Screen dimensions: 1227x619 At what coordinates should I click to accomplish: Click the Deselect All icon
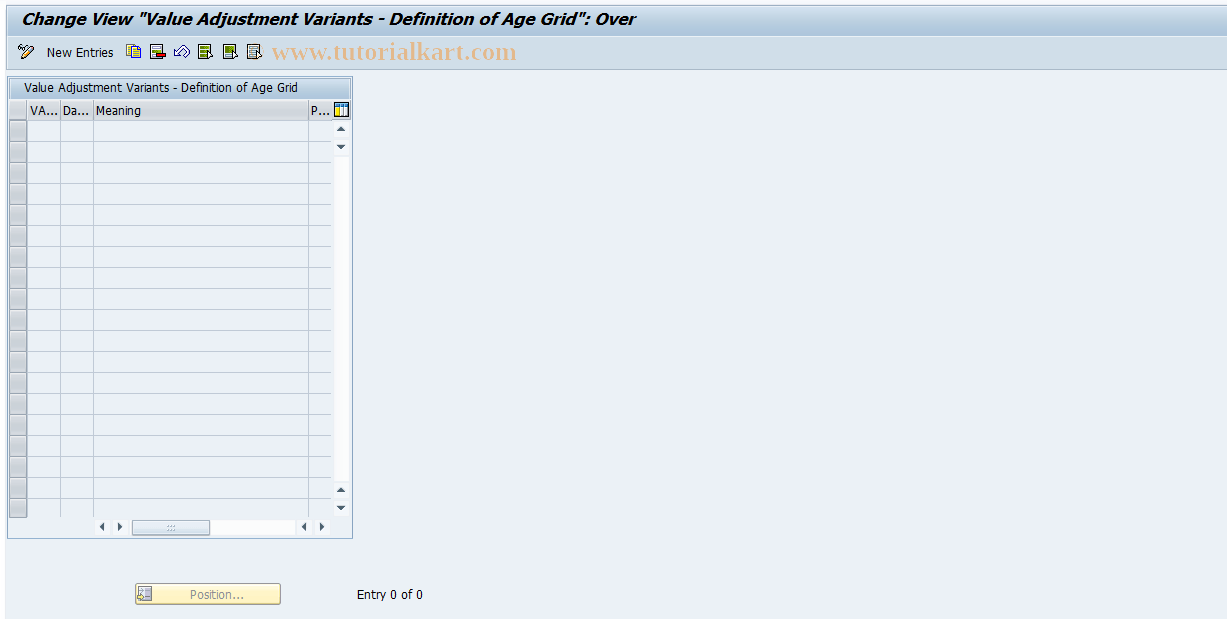click(x=253, y=51)
